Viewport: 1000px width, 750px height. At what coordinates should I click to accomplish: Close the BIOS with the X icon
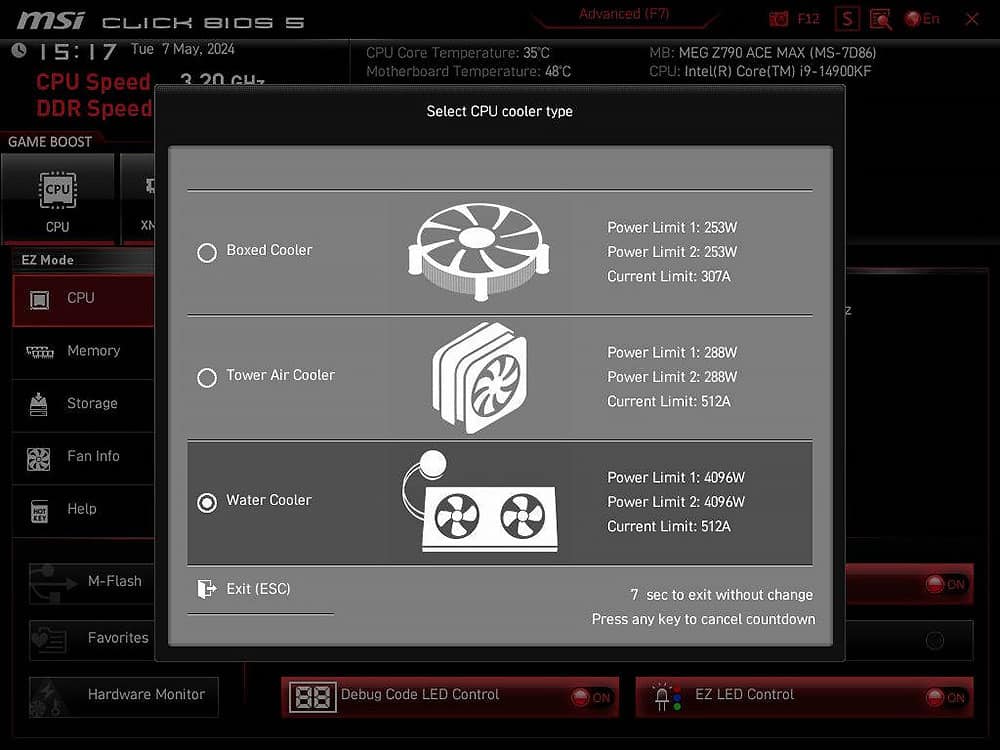pos(972,19)
